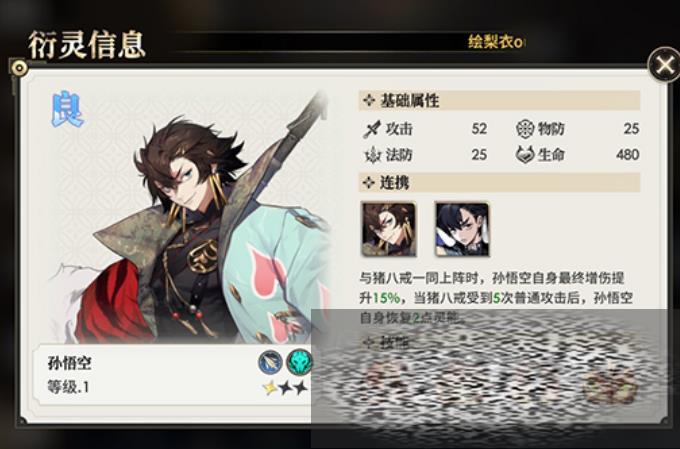Click the round ornament at panel corner
The width and height of the screenshot is (680, 449).
19,68
